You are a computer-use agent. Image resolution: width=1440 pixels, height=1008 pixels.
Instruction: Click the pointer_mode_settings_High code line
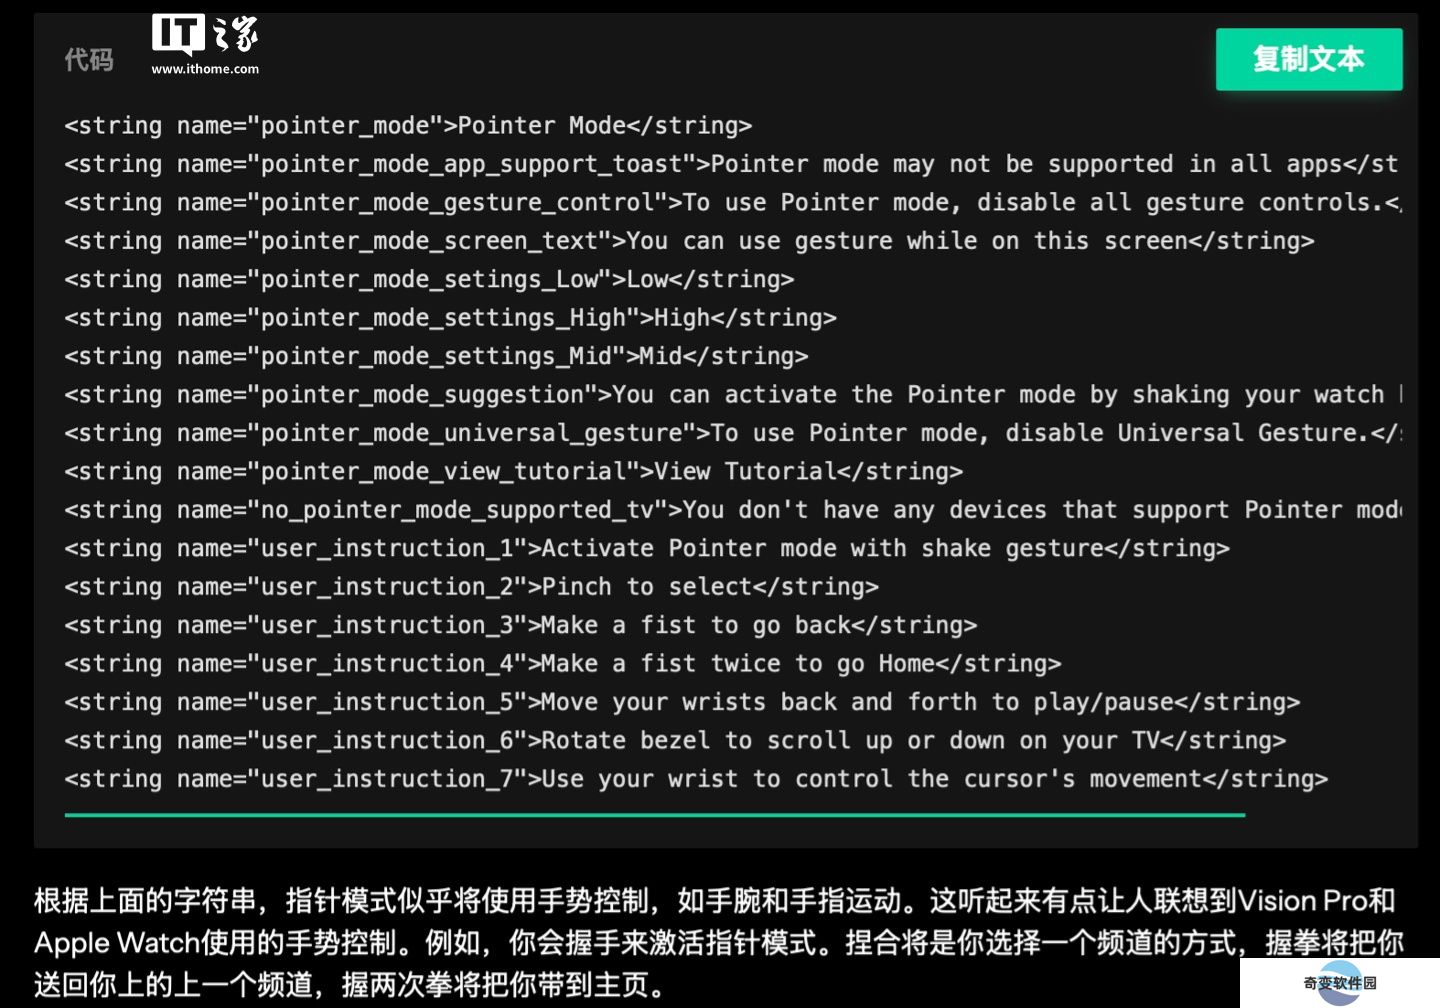(450, 318)
